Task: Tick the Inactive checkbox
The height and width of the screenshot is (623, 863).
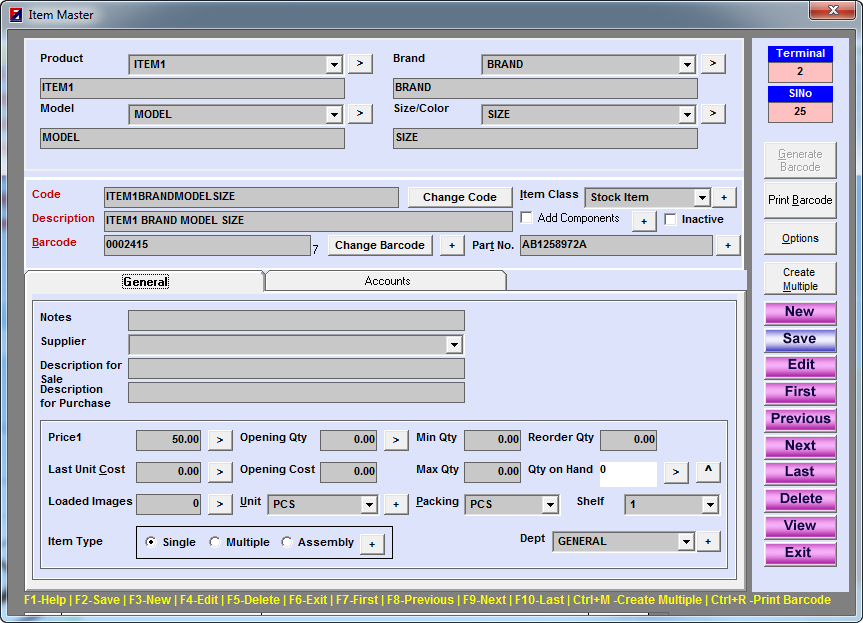Action: (671, 220)
